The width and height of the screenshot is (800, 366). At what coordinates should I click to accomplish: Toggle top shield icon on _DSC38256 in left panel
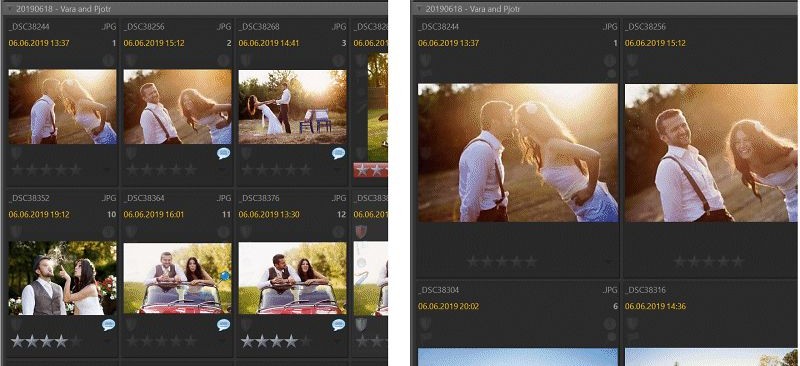point(131,60)
